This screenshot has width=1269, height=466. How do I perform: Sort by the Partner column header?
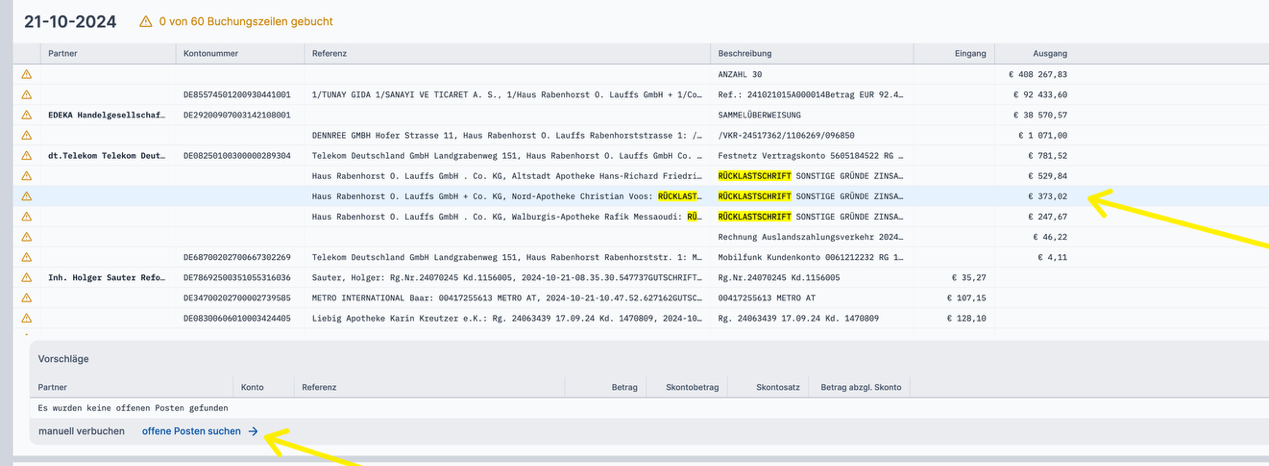pos(62,53)
